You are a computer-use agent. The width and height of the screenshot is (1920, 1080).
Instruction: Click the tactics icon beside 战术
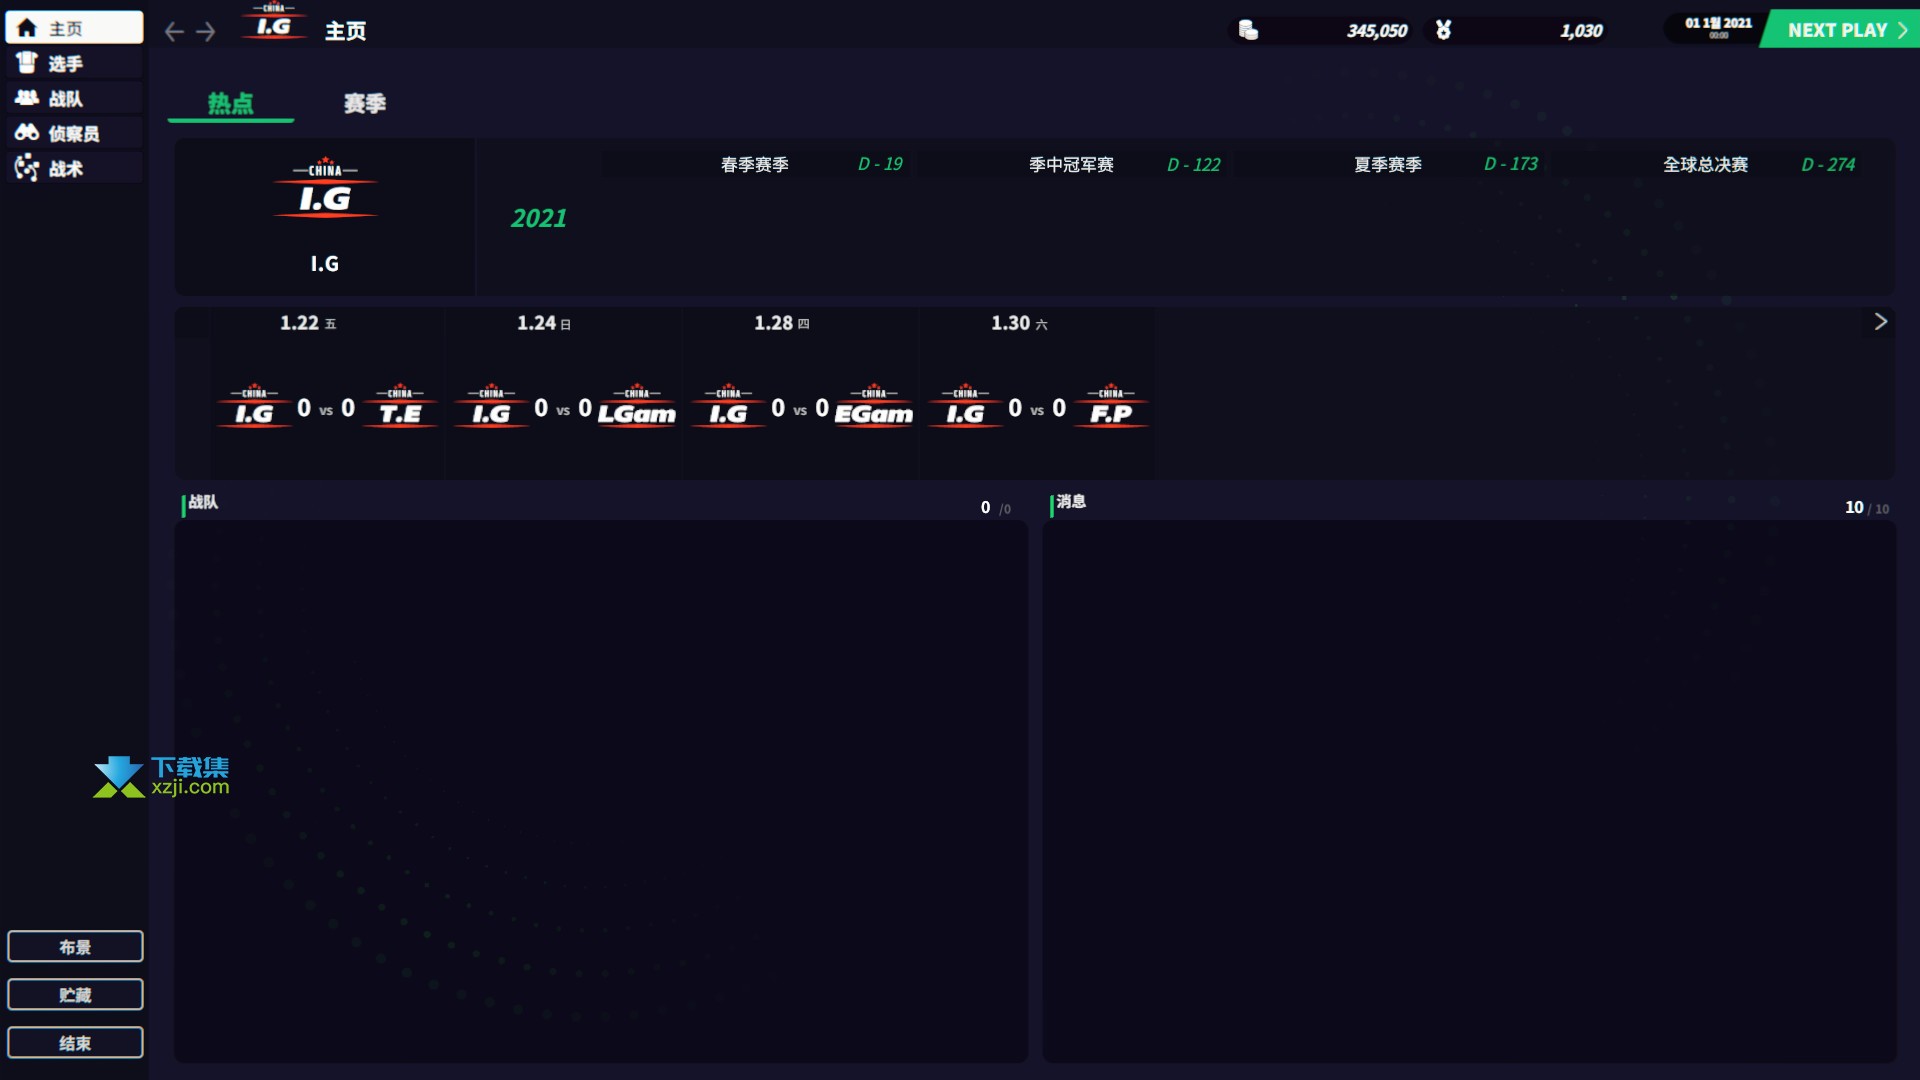(27, 167)
